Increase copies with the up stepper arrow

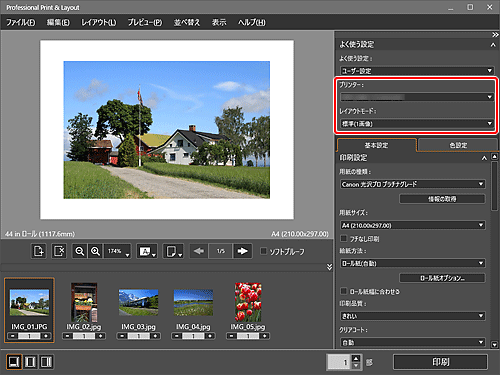point(356,359)
